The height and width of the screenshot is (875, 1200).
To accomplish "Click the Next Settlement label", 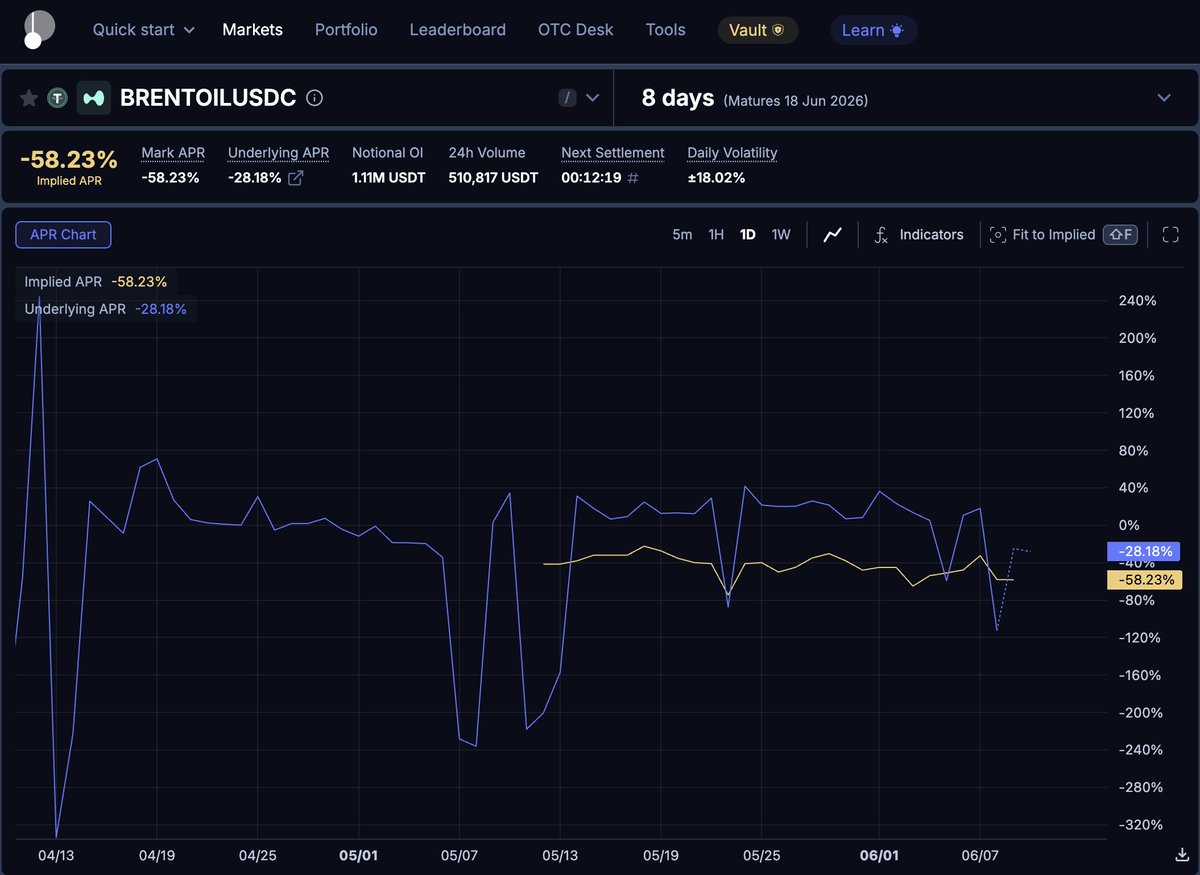I will click(613, 153).
